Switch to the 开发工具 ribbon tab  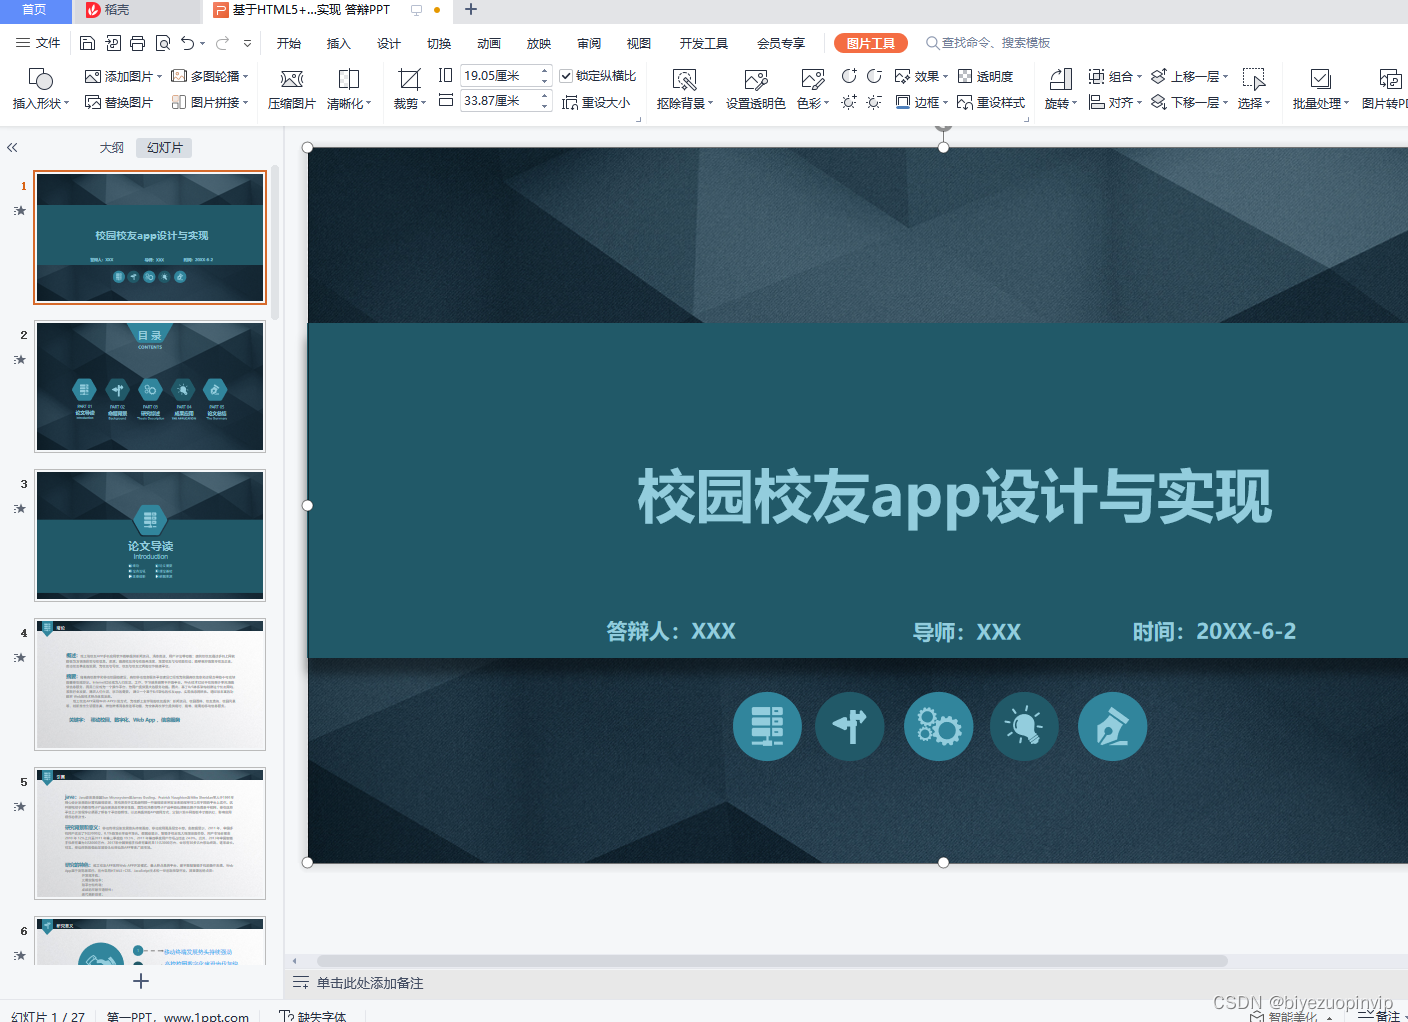(x=704, y=43)
